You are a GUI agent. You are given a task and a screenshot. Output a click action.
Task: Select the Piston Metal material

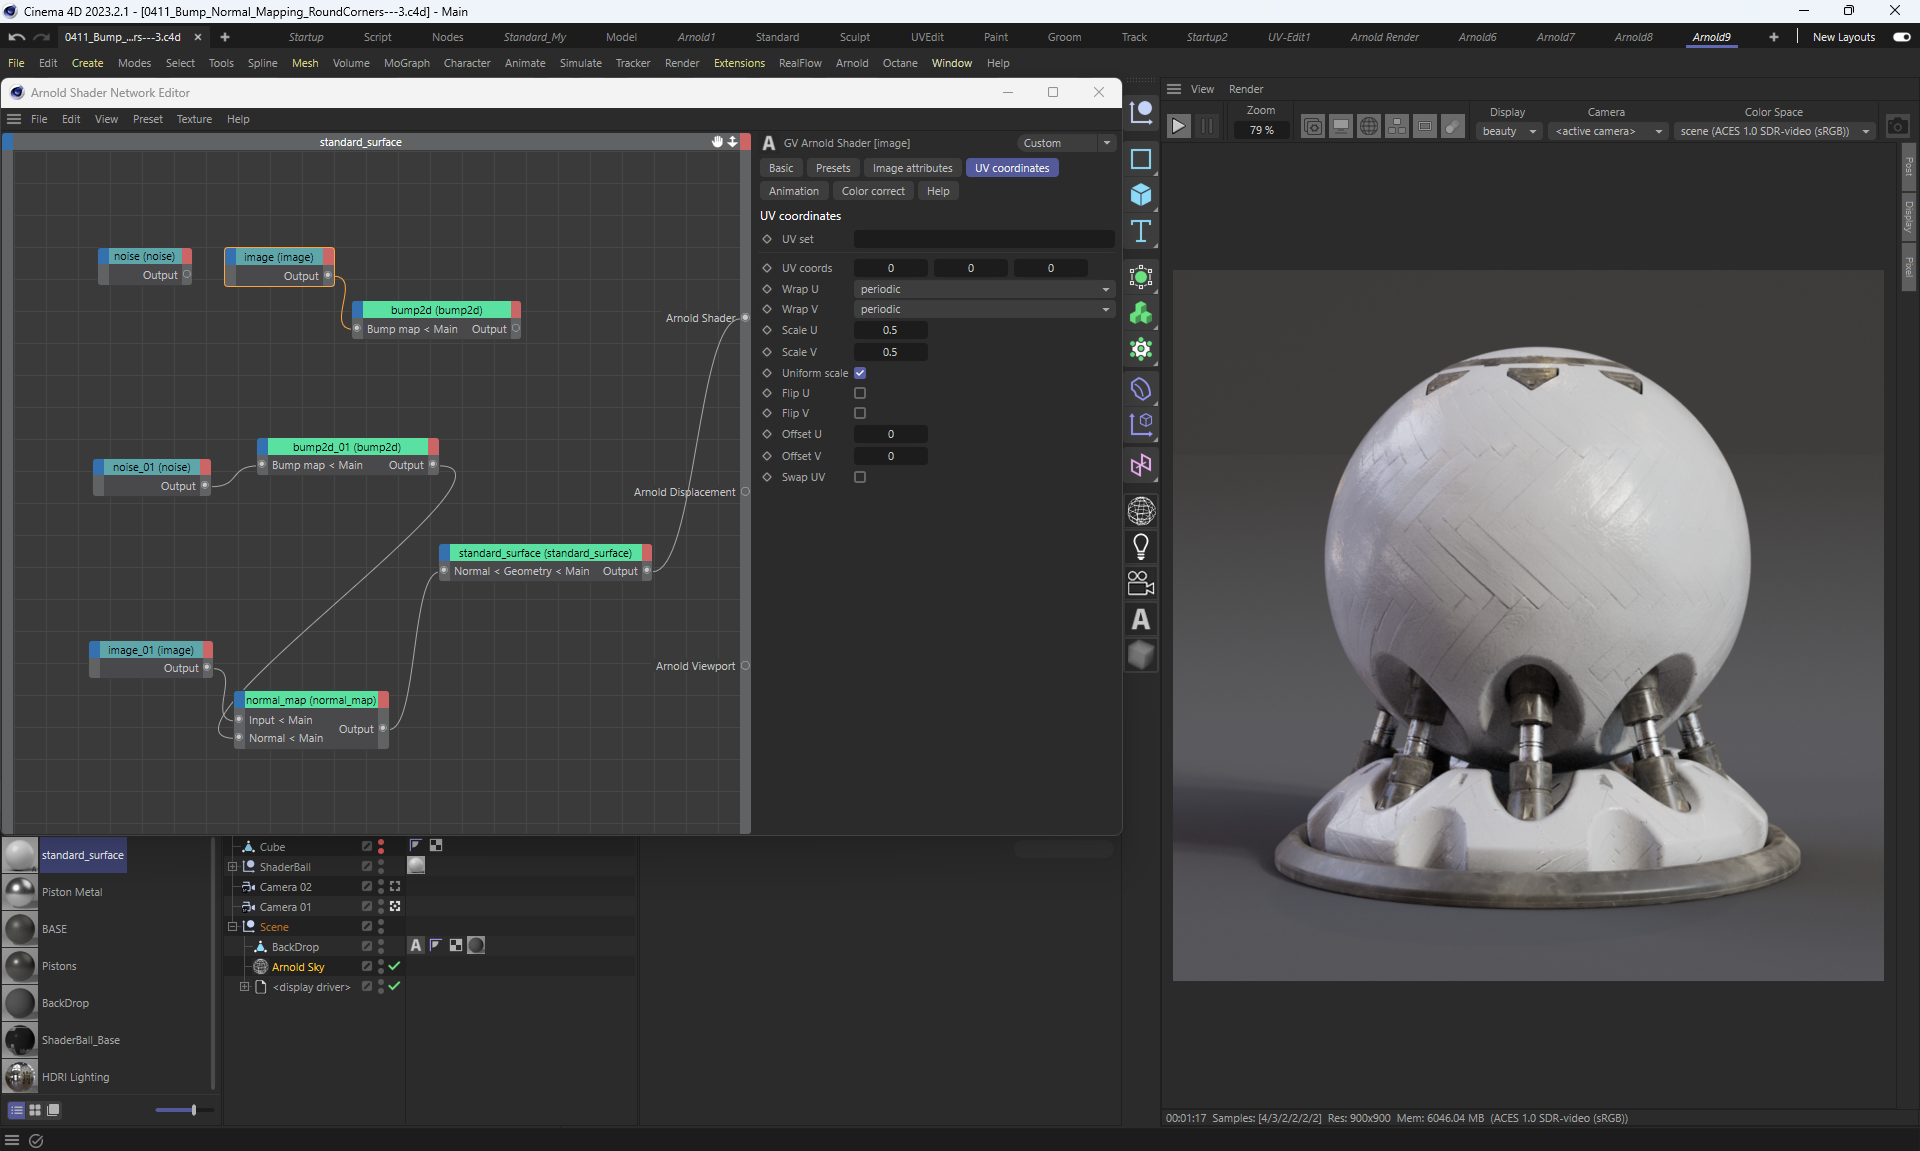coord(72,892)
